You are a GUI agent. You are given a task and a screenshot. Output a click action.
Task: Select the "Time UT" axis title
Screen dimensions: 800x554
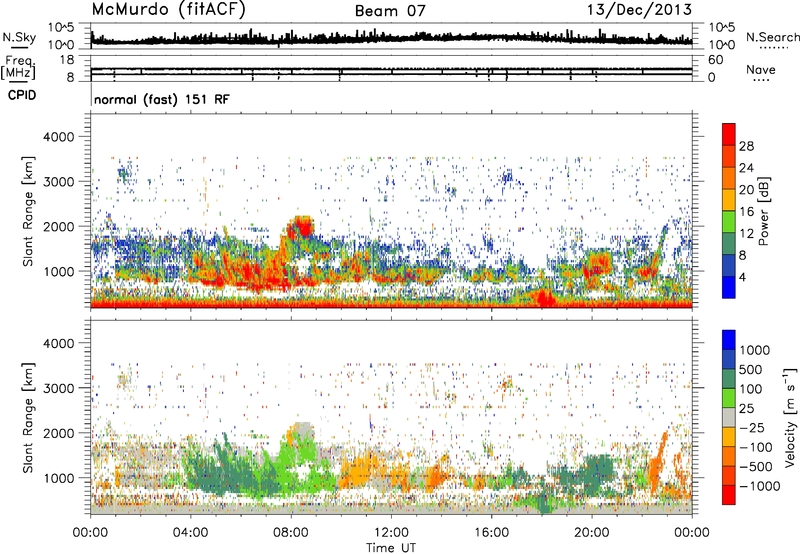tap(391, 548)
